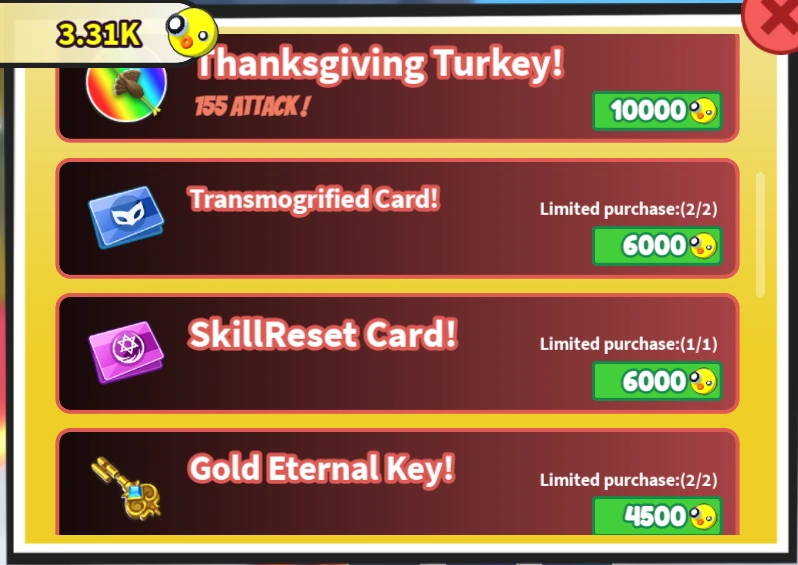Click the Transmogrified Card! title text

[x=314, y=199]
